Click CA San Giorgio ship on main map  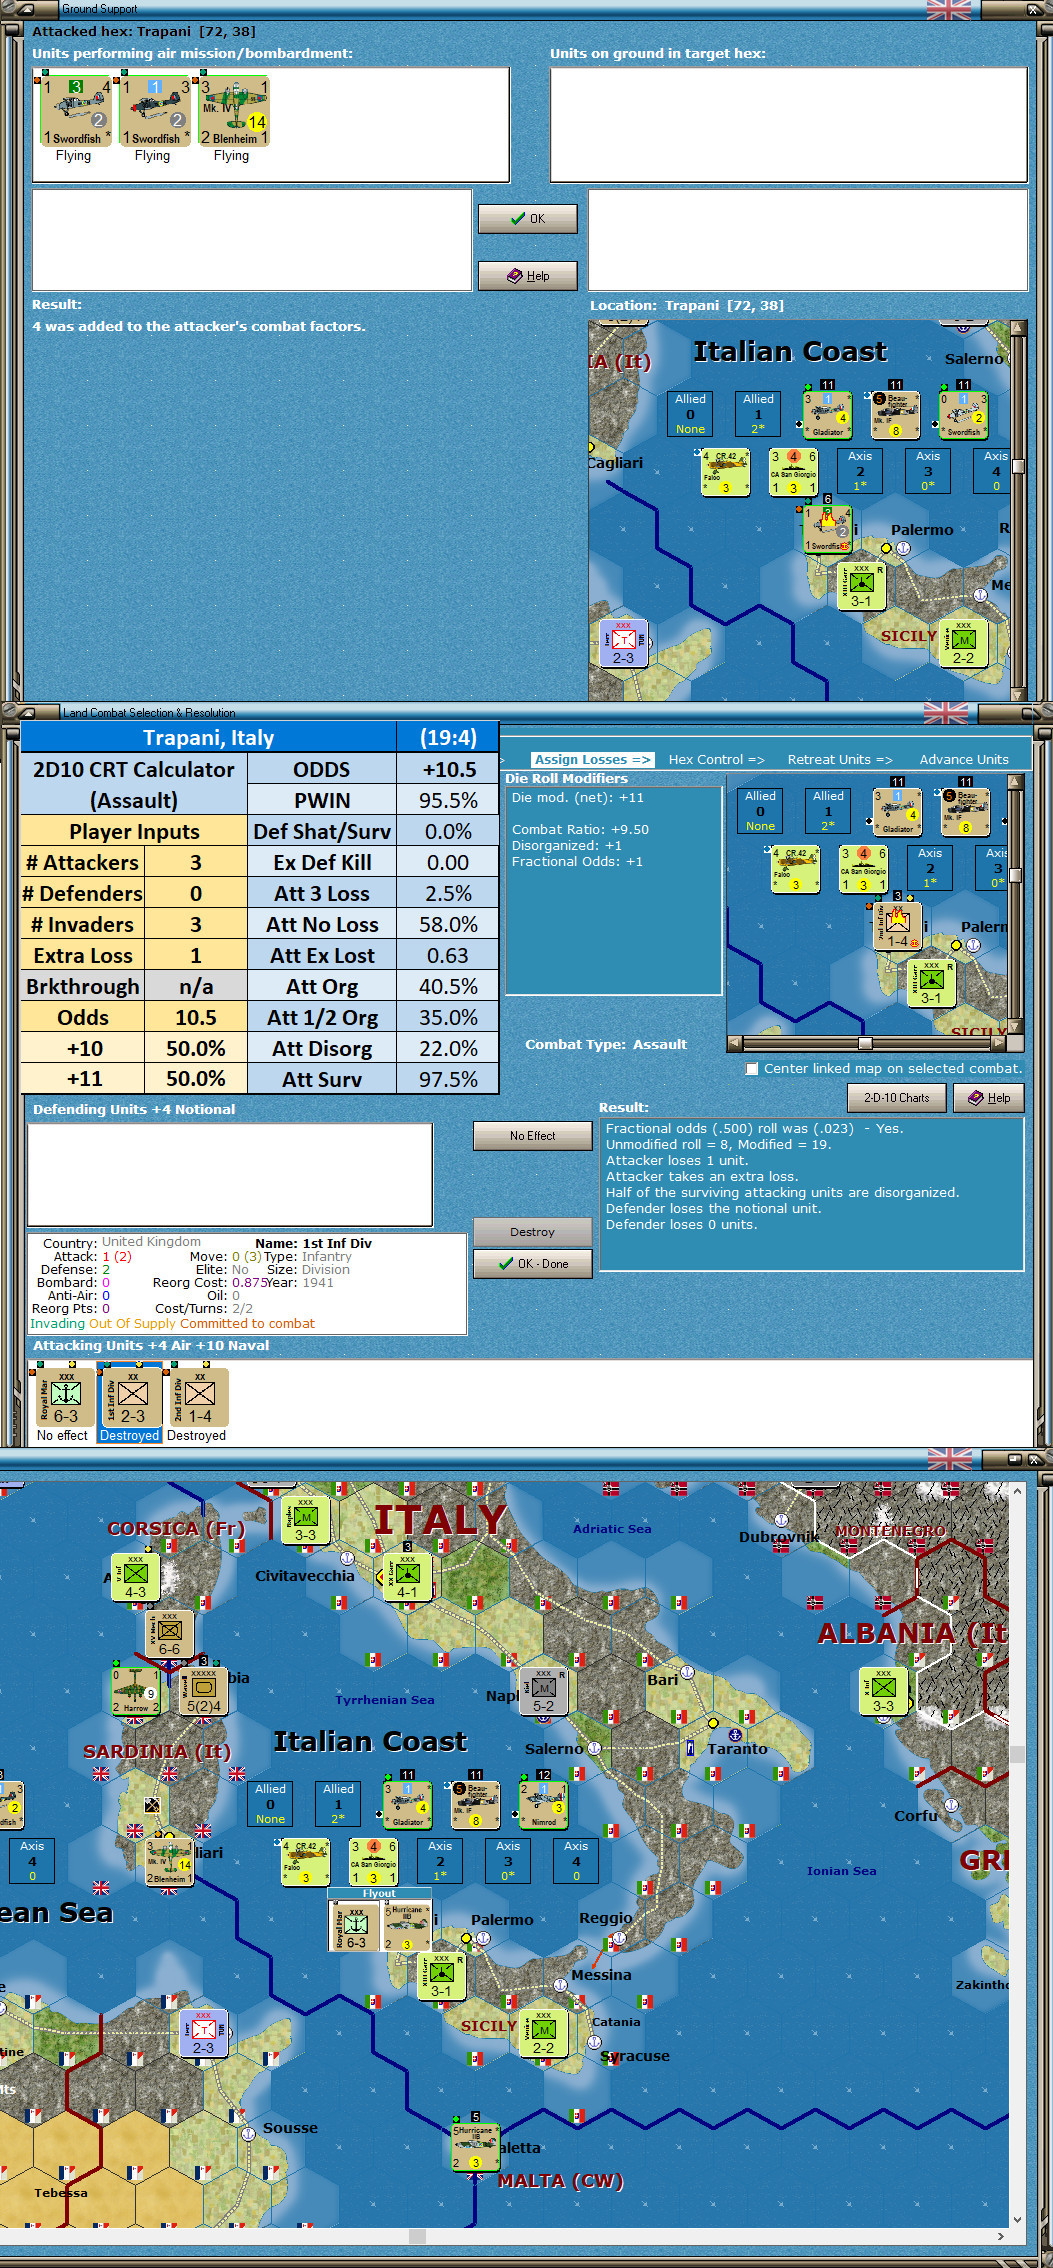373,1861
